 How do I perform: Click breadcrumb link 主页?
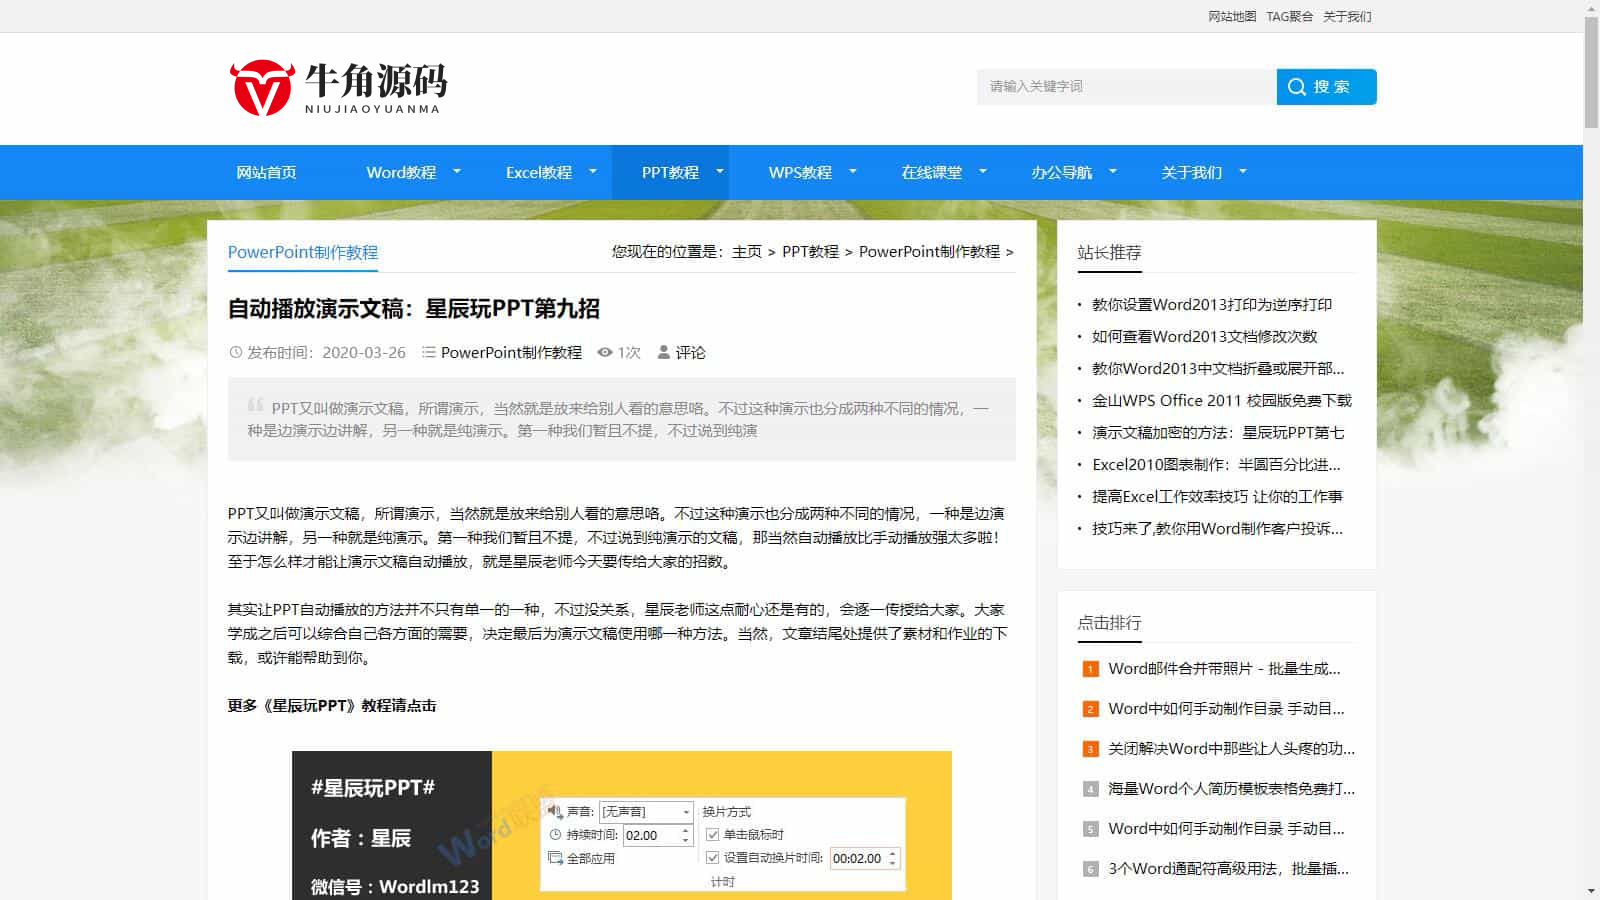click(747, 252)
